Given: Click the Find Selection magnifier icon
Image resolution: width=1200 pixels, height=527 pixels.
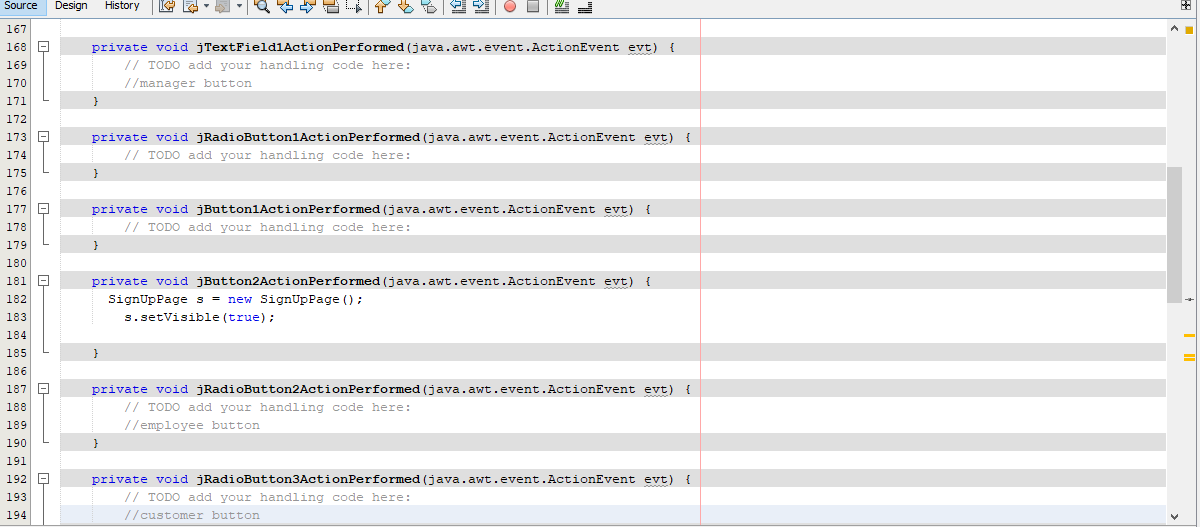Looking at the screenshot, I should pyautogui.click(x=262, y=7).
